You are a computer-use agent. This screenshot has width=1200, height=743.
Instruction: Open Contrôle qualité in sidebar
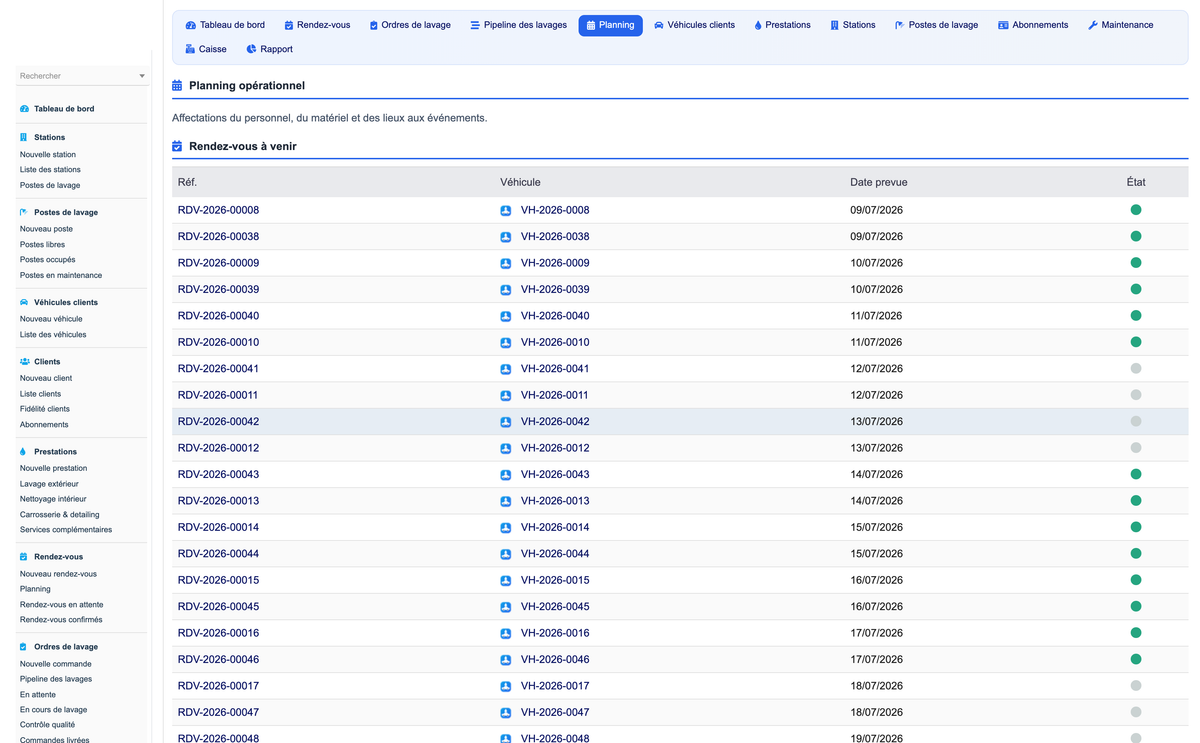point(47,725)
